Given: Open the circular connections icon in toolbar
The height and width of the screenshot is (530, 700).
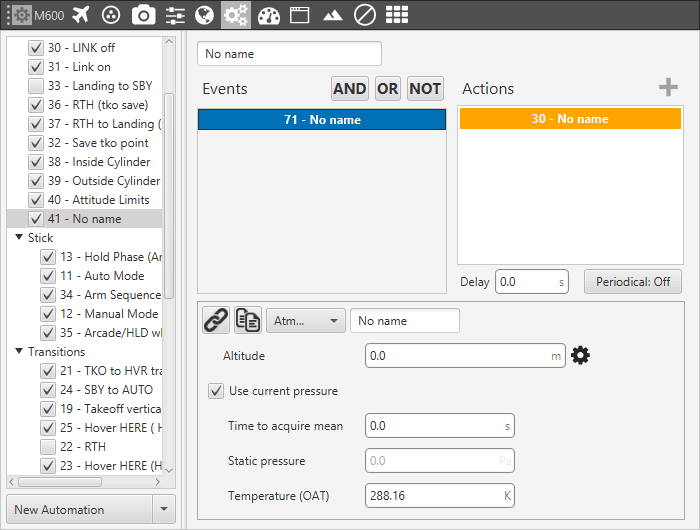Looking at the screenshot, I should (x=111, y=15).
